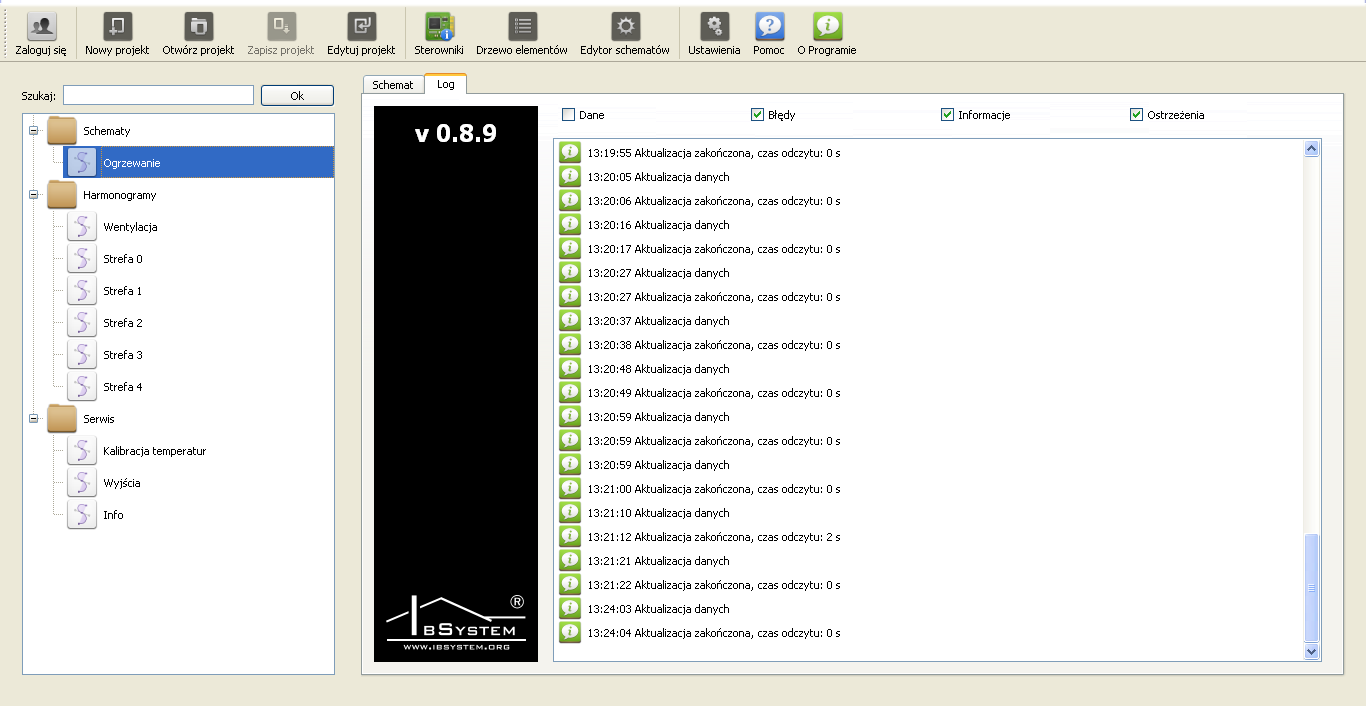This screenshot has width=1366, height=706.
Task: Click the O Programie info icon
Action: pyautogui.click(x=827, y=26)
